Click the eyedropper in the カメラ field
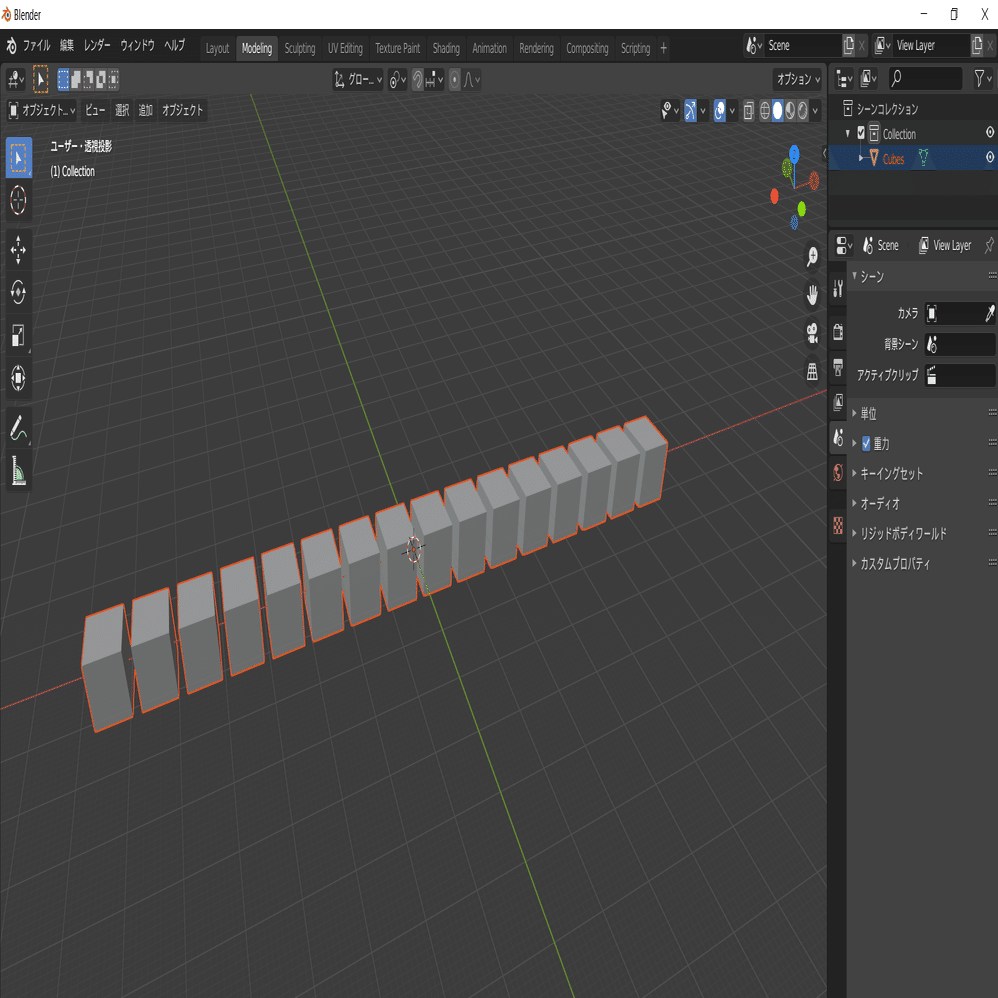The width and height of the screenshot is (998, 998). point(990,313)
